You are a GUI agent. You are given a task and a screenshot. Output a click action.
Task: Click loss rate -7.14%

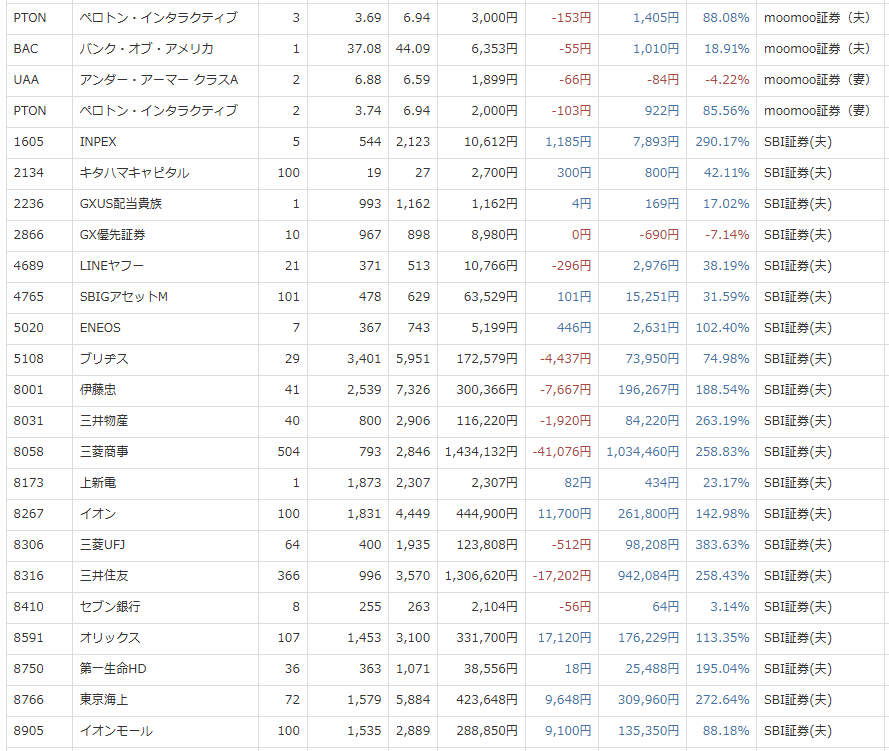click(727, 235)
